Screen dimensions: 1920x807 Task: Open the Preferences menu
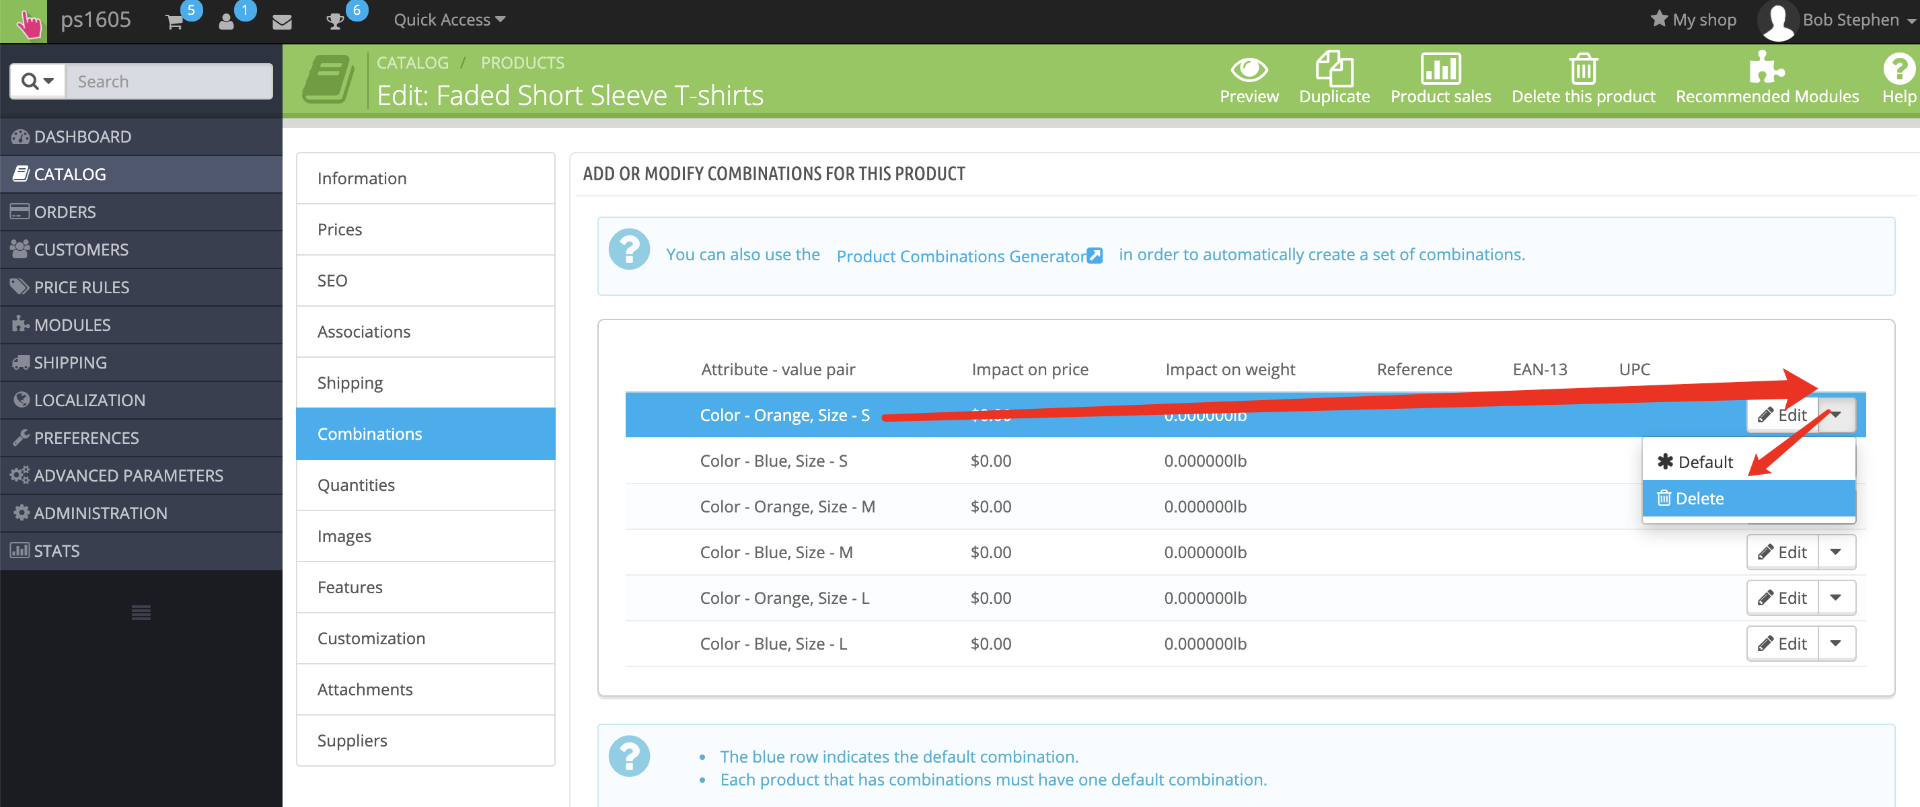point(141,438)
